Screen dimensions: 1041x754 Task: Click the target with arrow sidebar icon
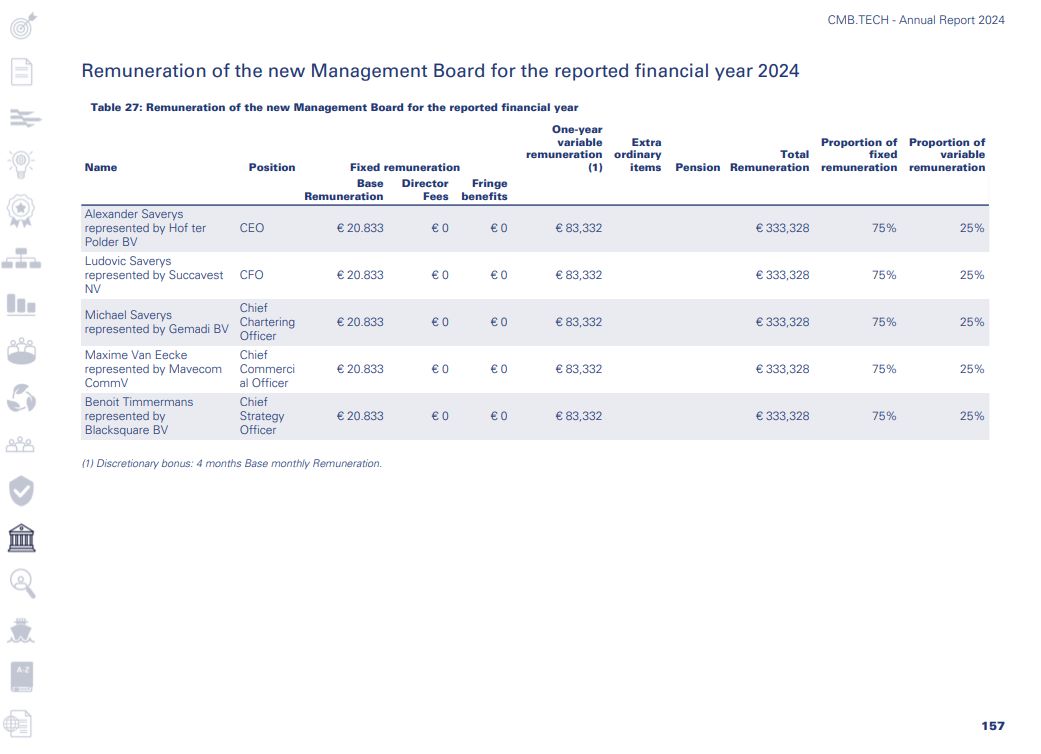point(22,26)
